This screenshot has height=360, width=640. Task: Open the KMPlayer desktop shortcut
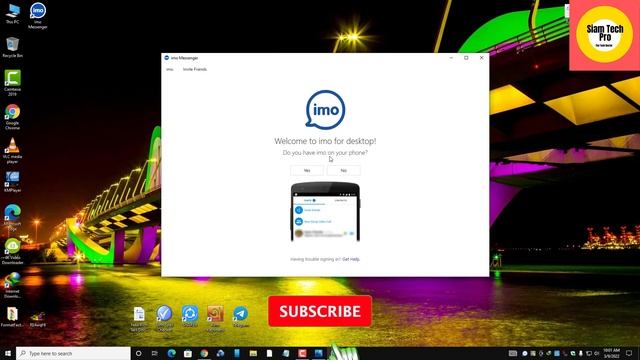coord(12,182)
